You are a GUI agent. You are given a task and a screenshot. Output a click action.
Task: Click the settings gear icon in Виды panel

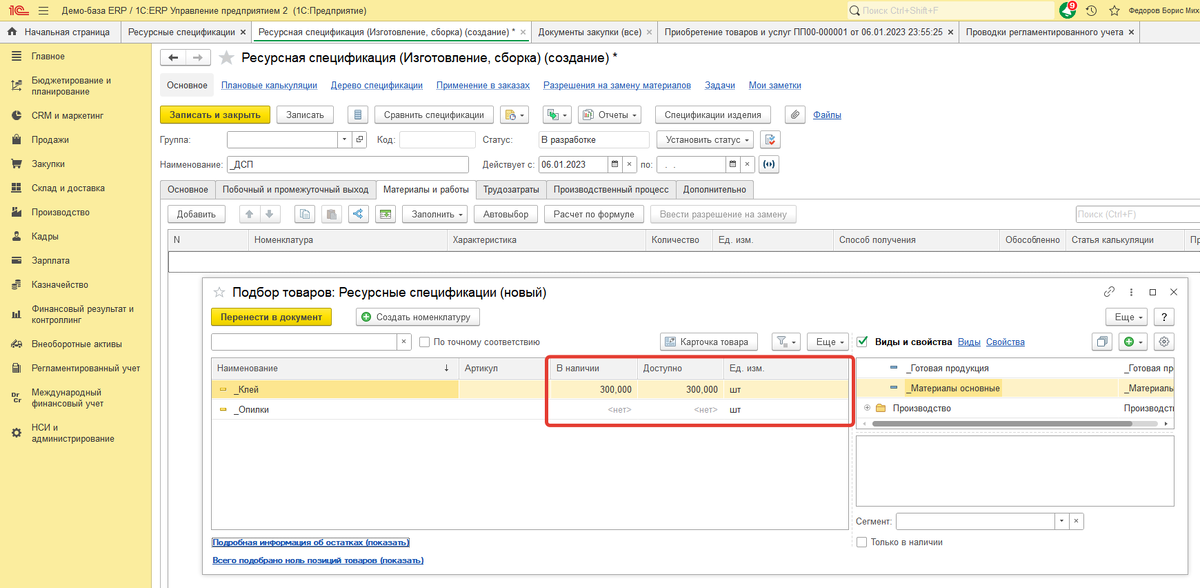1164,342
